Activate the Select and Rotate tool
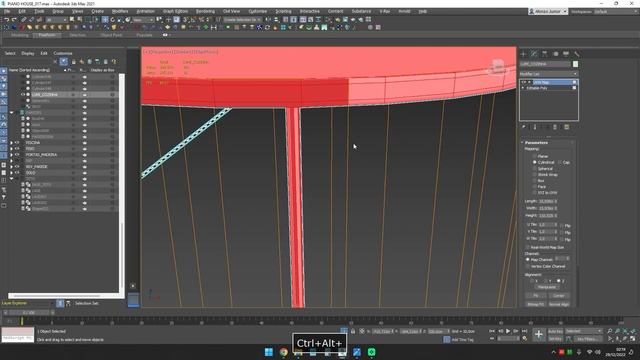The width and height of the screenshot is (640, 360). click(x=113, y=20)
